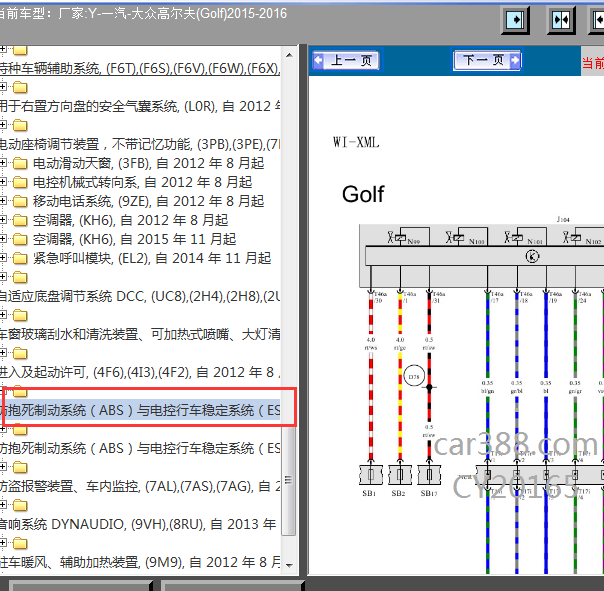Select 电控机械式转向系 tree entry
Screen dimensions: 604x591
[143, 182]
